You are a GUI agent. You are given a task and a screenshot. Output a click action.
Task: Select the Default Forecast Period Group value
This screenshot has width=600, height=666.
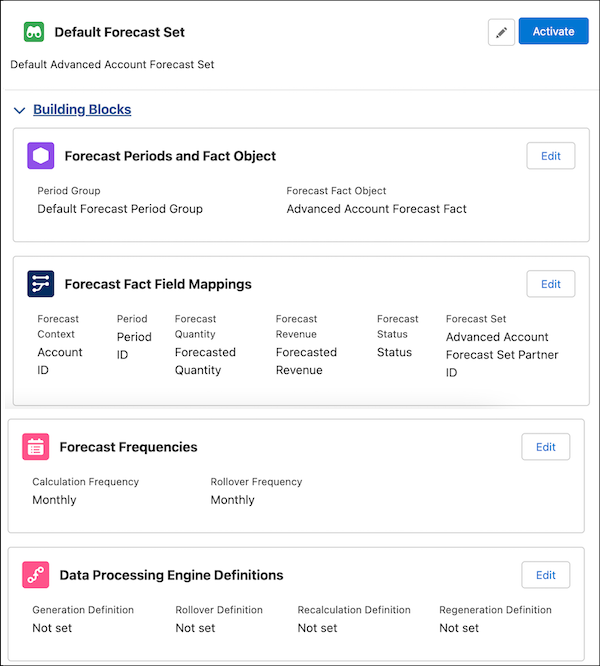(120, 209)
